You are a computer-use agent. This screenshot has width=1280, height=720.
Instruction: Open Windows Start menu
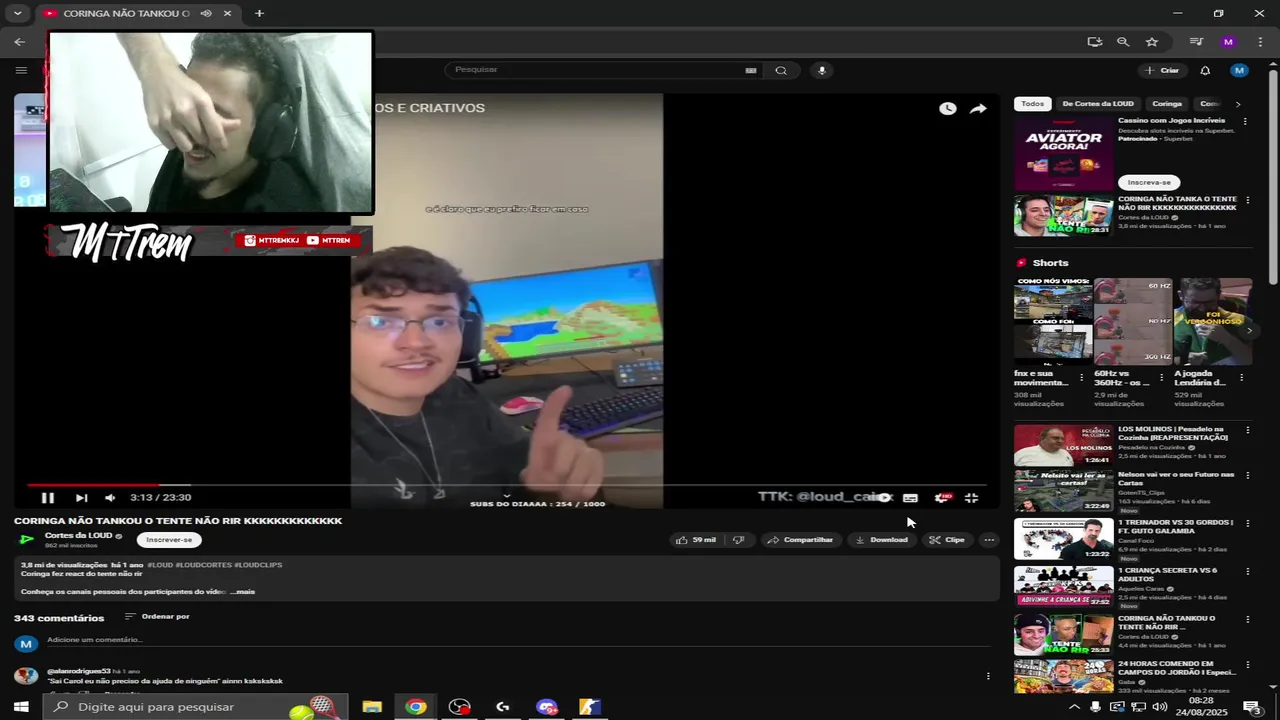(20, 707)
